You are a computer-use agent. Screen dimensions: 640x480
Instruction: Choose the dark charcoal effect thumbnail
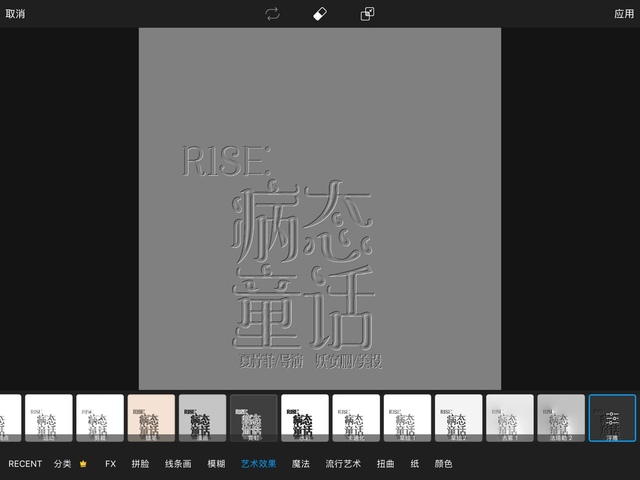coord(254,418)
